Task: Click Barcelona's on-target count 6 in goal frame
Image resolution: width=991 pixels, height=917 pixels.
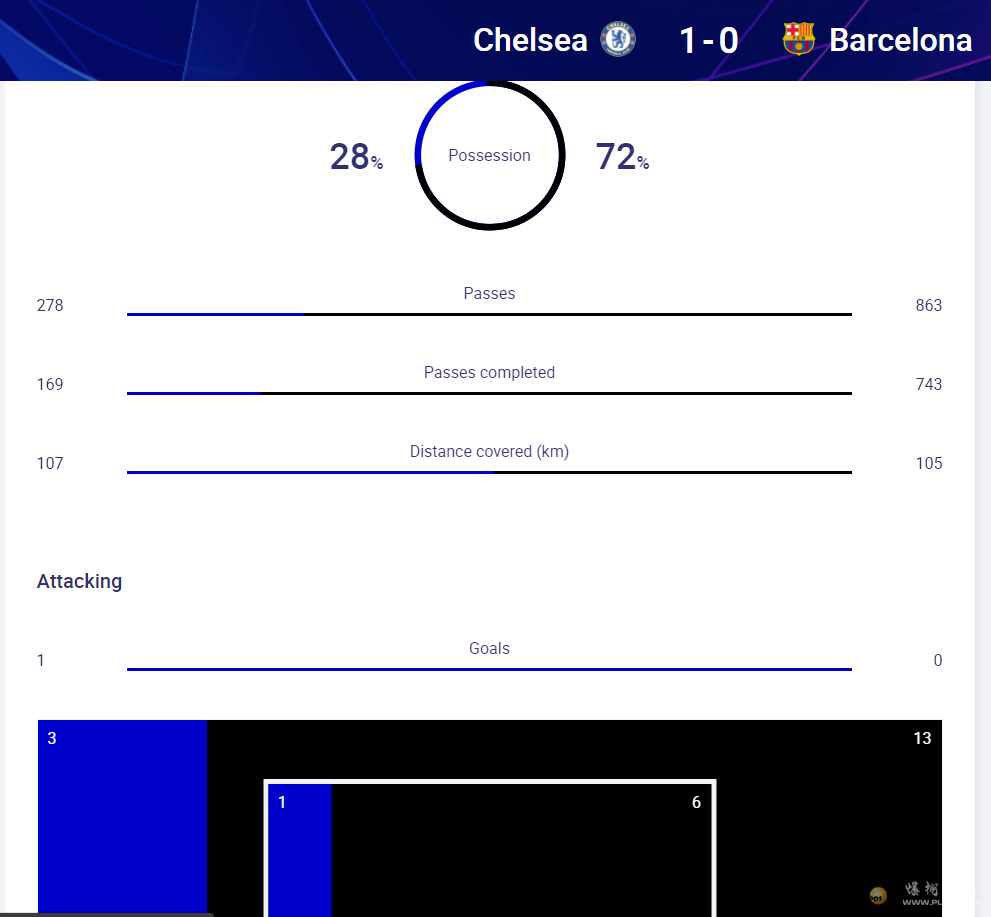Action: 696,802
